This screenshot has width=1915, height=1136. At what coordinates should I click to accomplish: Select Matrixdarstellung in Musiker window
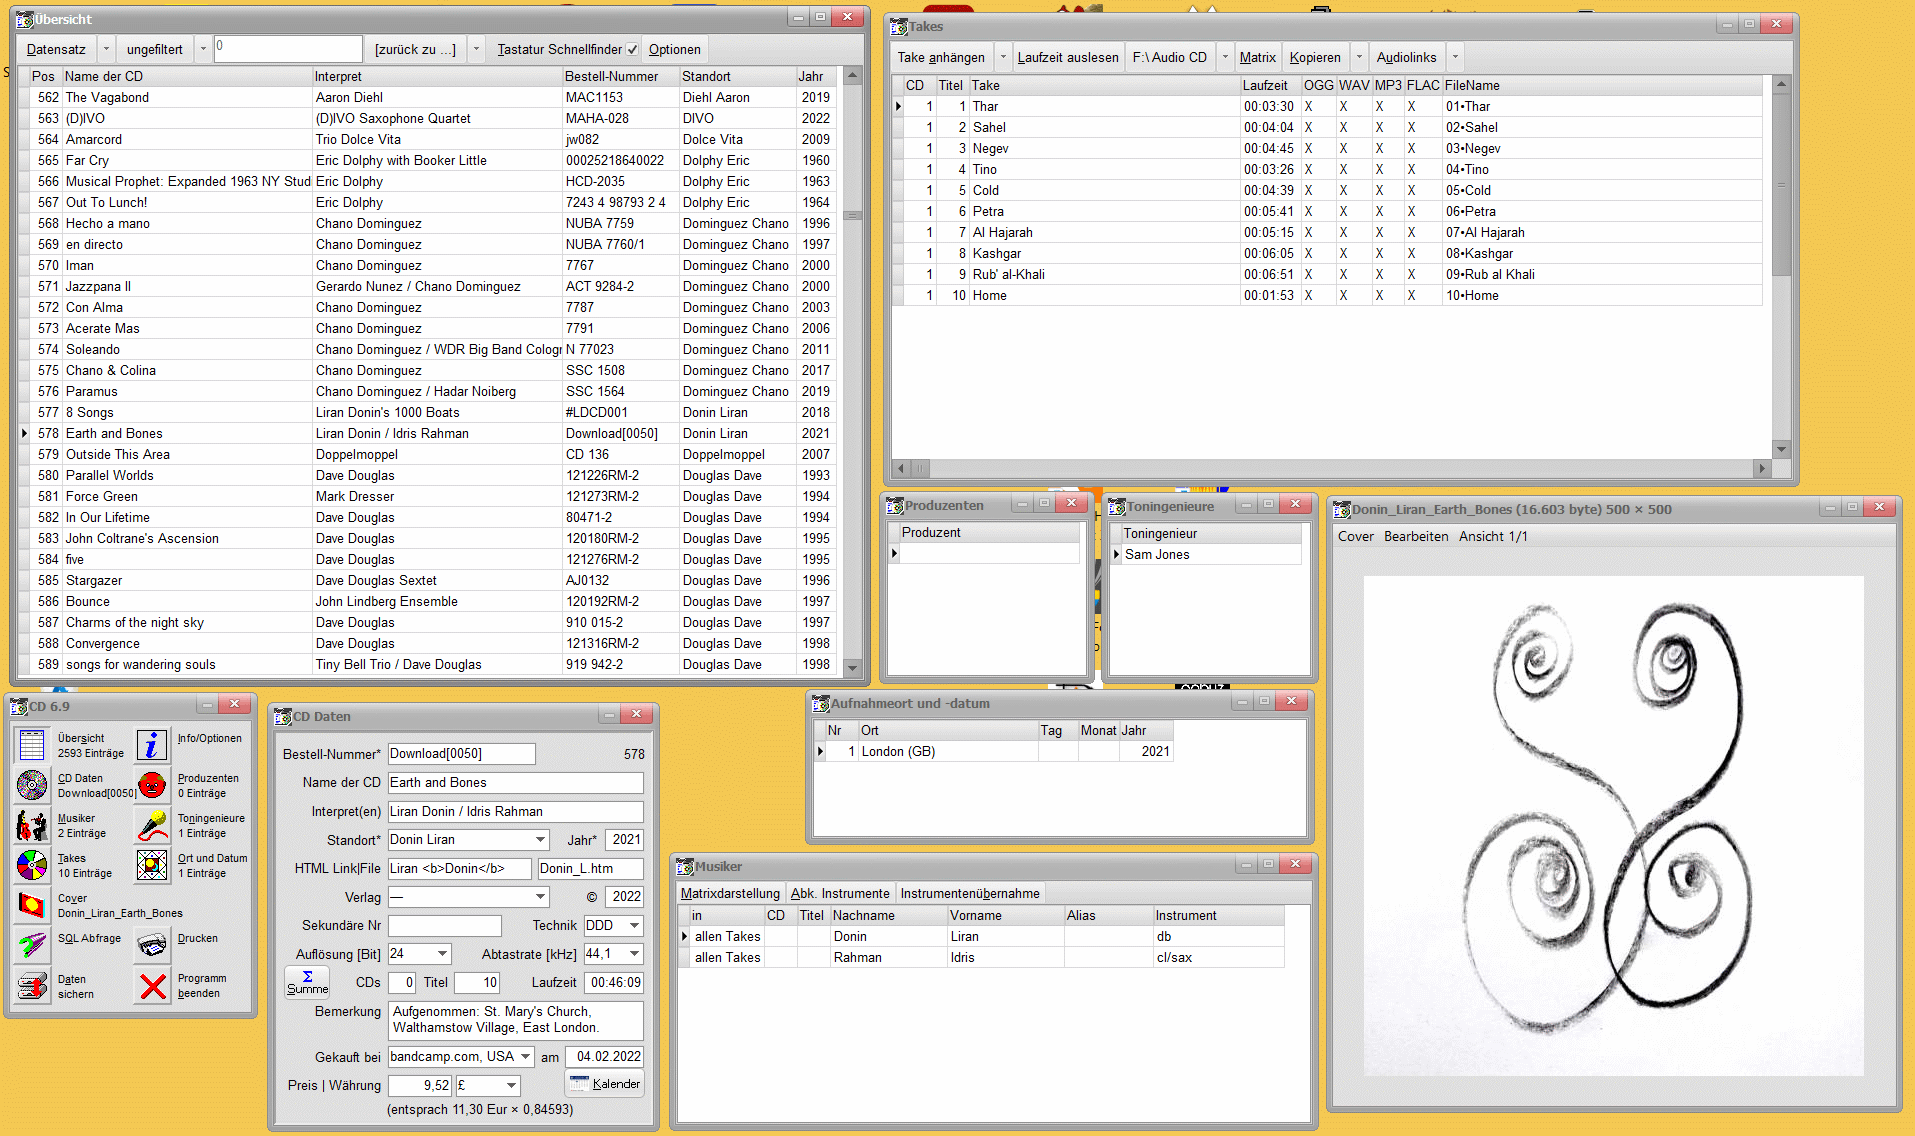coord(730,893)
